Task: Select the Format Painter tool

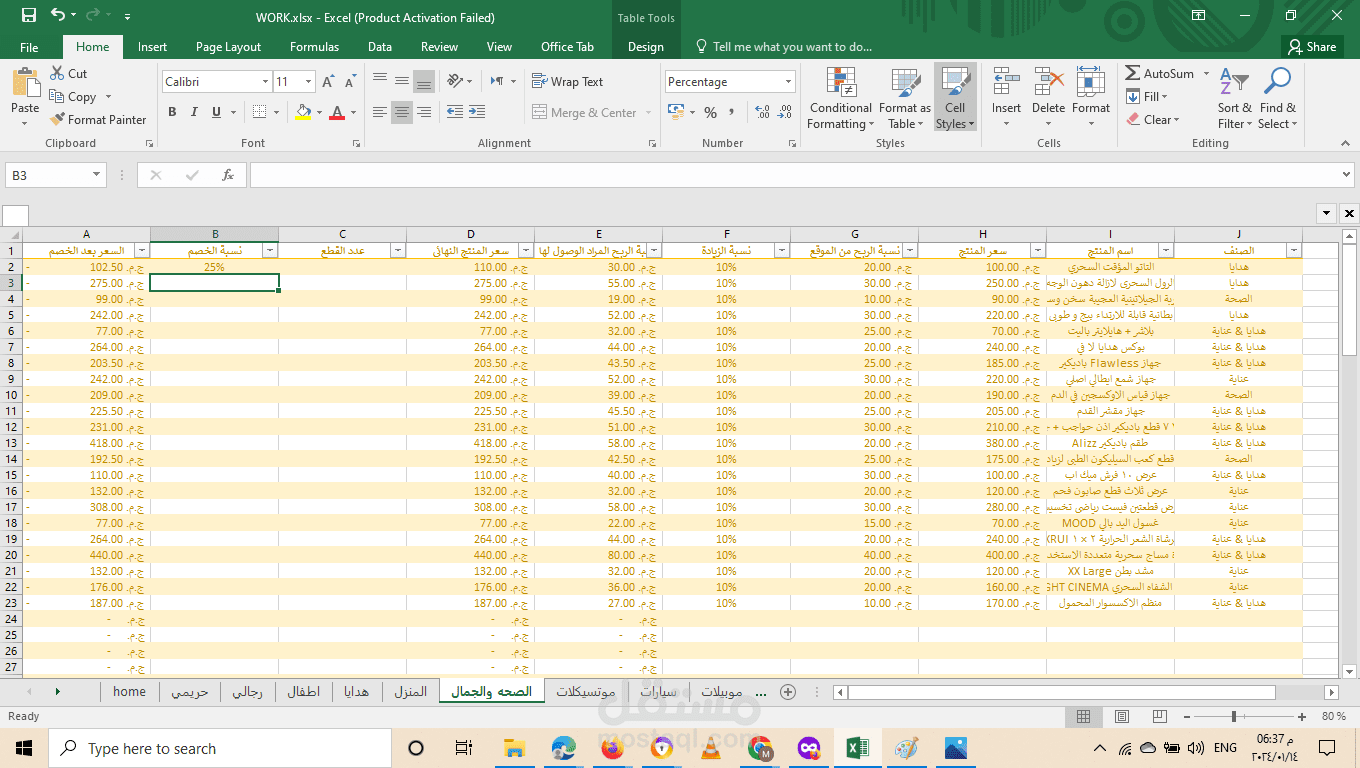Action: click(x=98, y=119)
